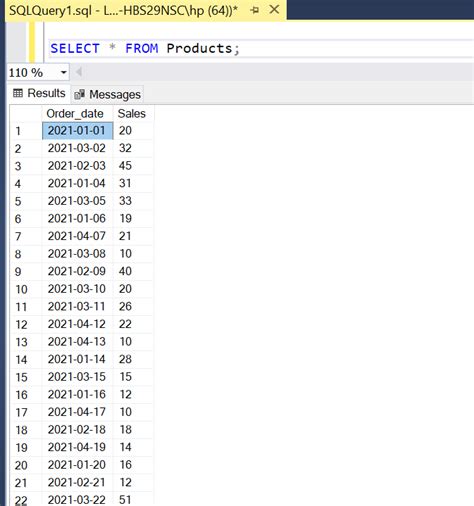
Task: Switch to the Messages tab
Action: click(x=107, y=94)
